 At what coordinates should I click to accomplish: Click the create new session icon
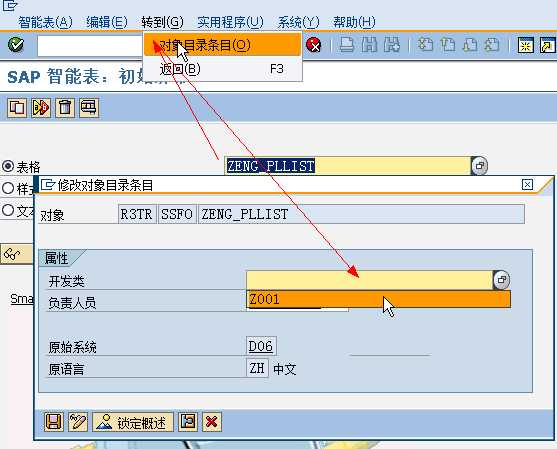(x=525, y=45)
